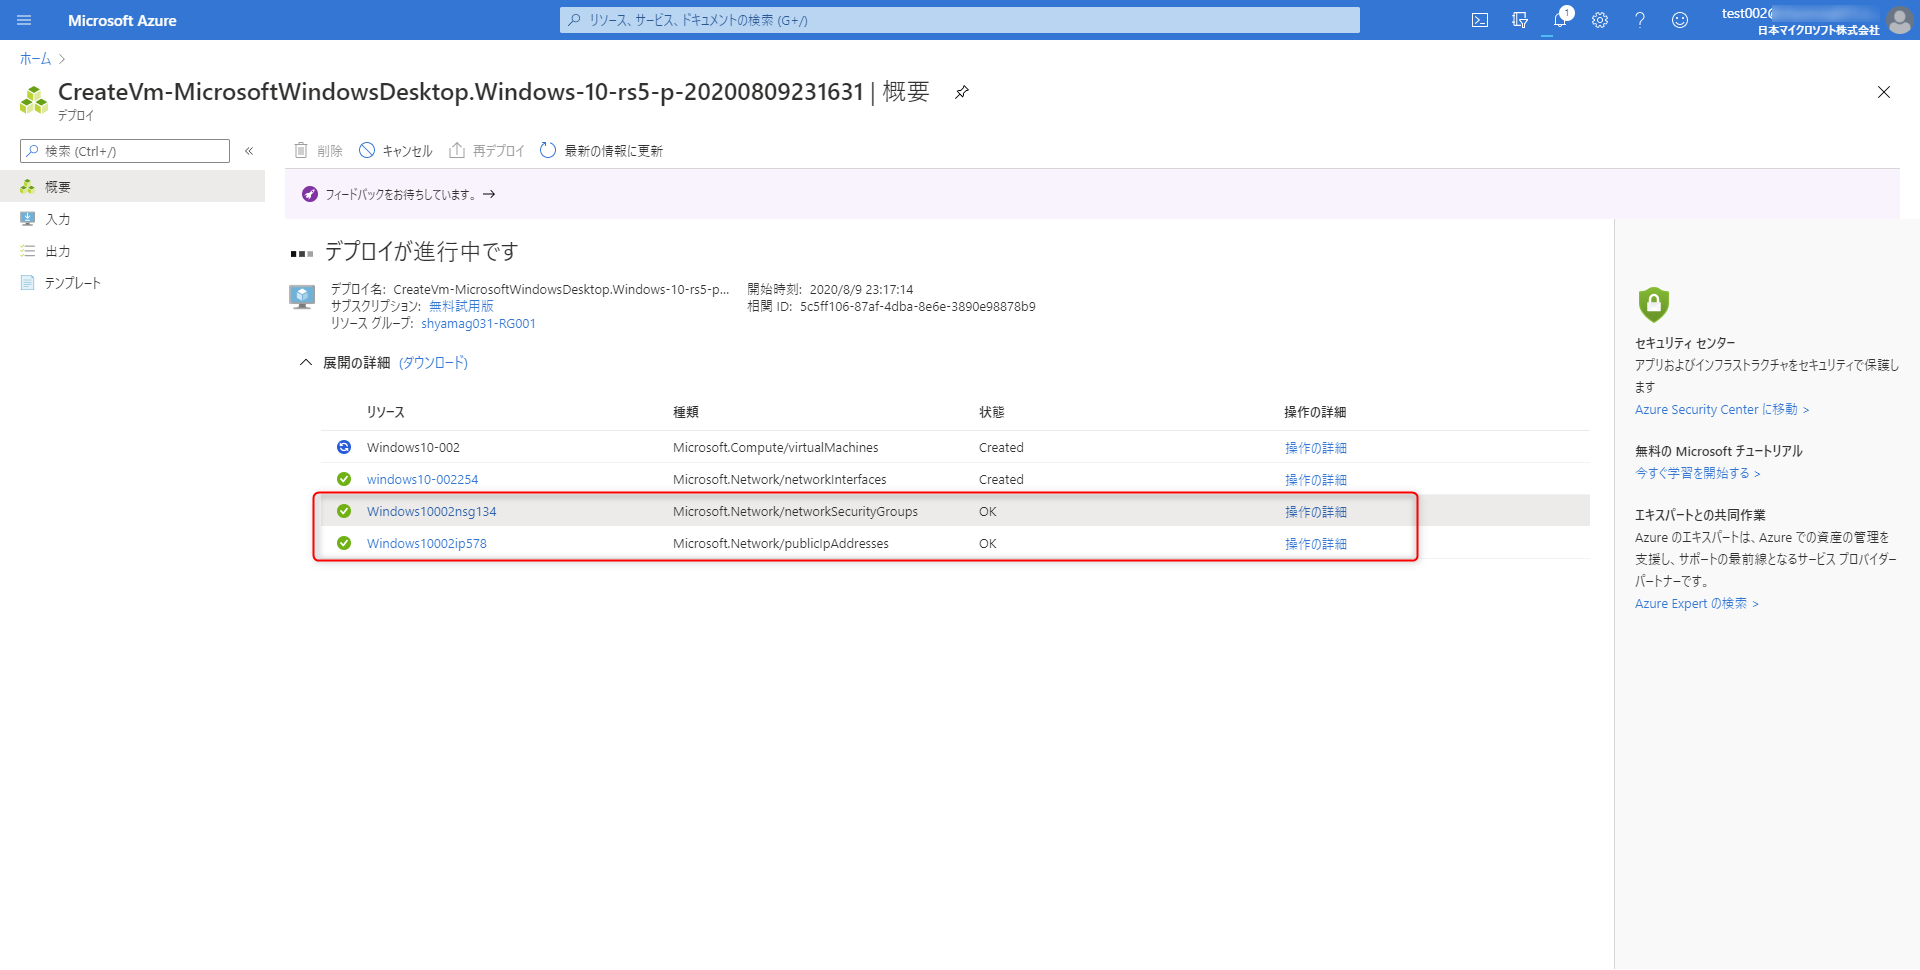Image resolution: width=1920 pixels, height=970 pixels.
Task: Select 出力 in the left menu
Action: [132, 251]
